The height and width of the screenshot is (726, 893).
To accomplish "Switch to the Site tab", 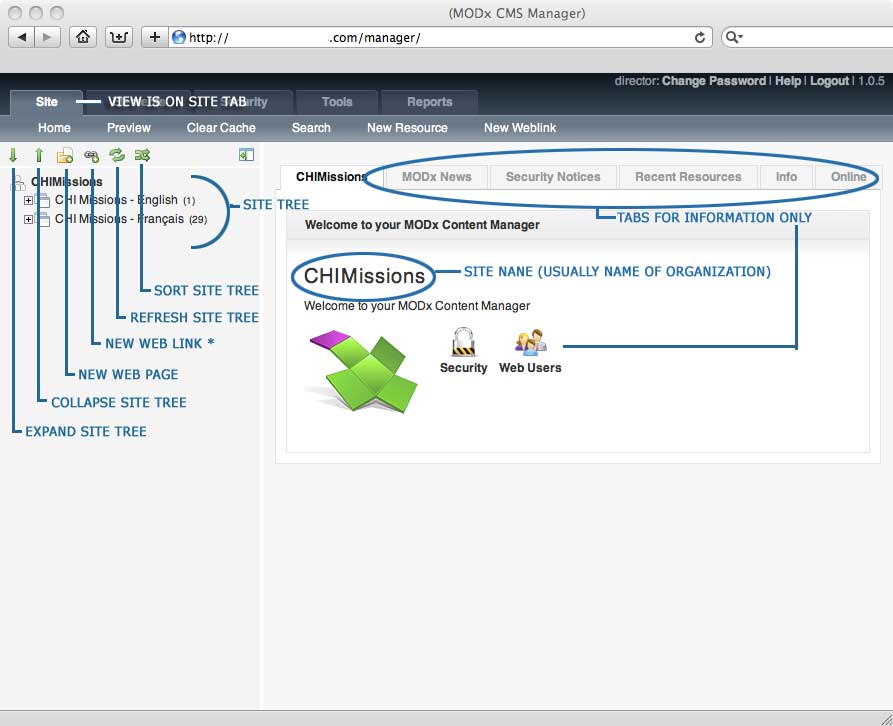I will [x=47, y=102].
